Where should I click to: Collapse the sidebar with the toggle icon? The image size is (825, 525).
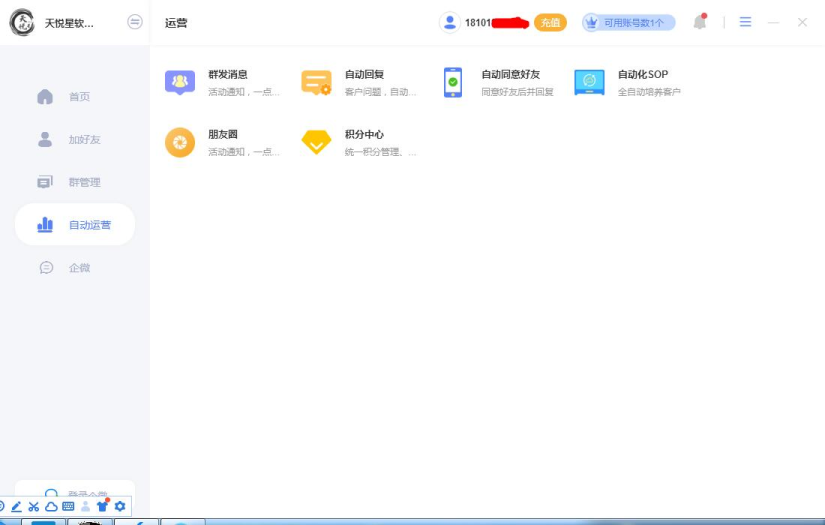[x=135, y=22]
